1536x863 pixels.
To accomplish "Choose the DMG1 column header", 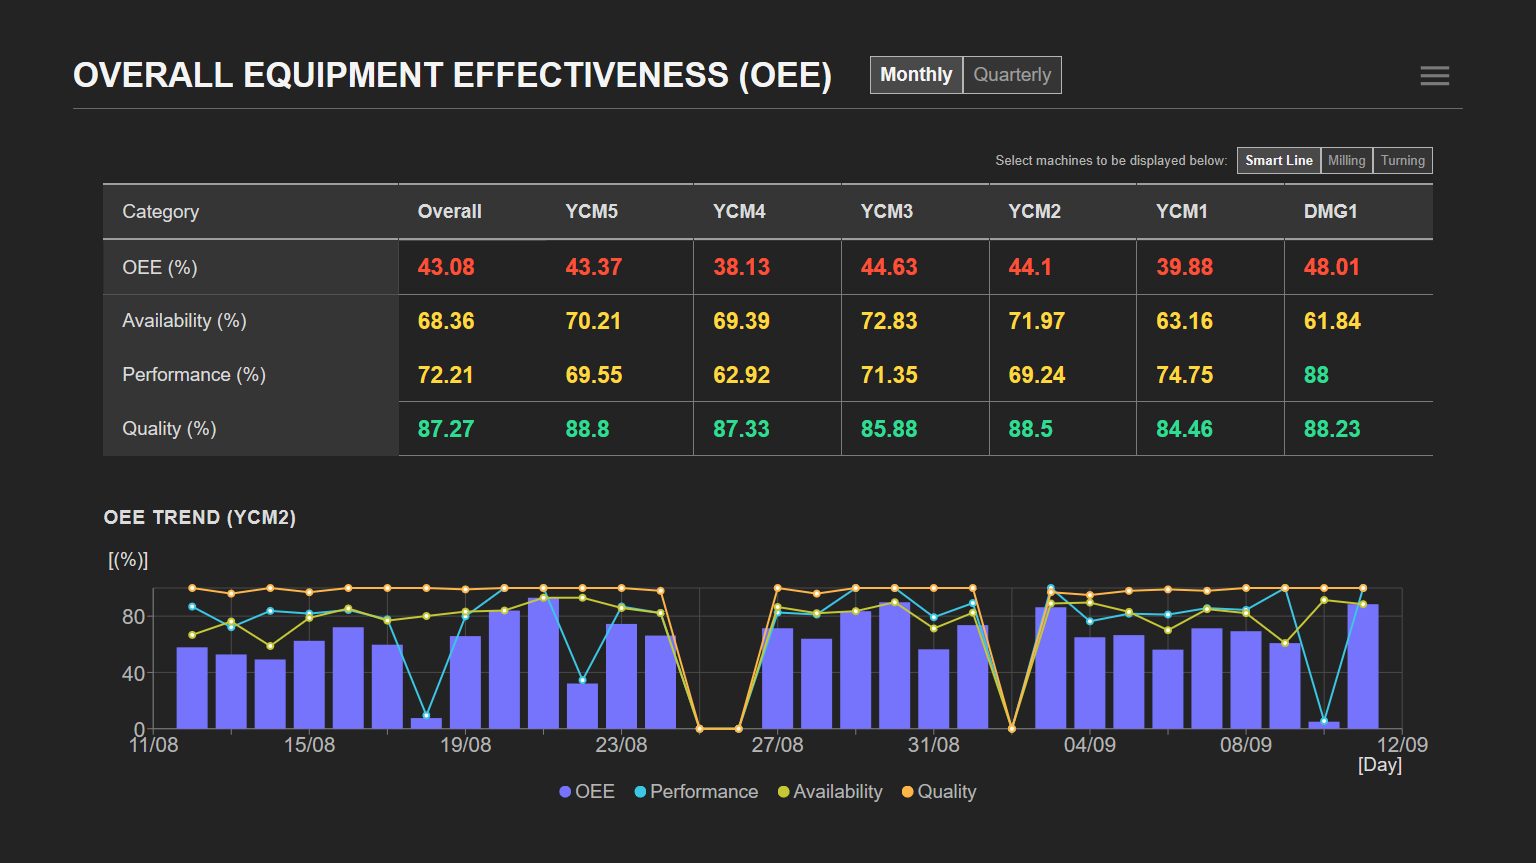I will (x=1330, y=212).
